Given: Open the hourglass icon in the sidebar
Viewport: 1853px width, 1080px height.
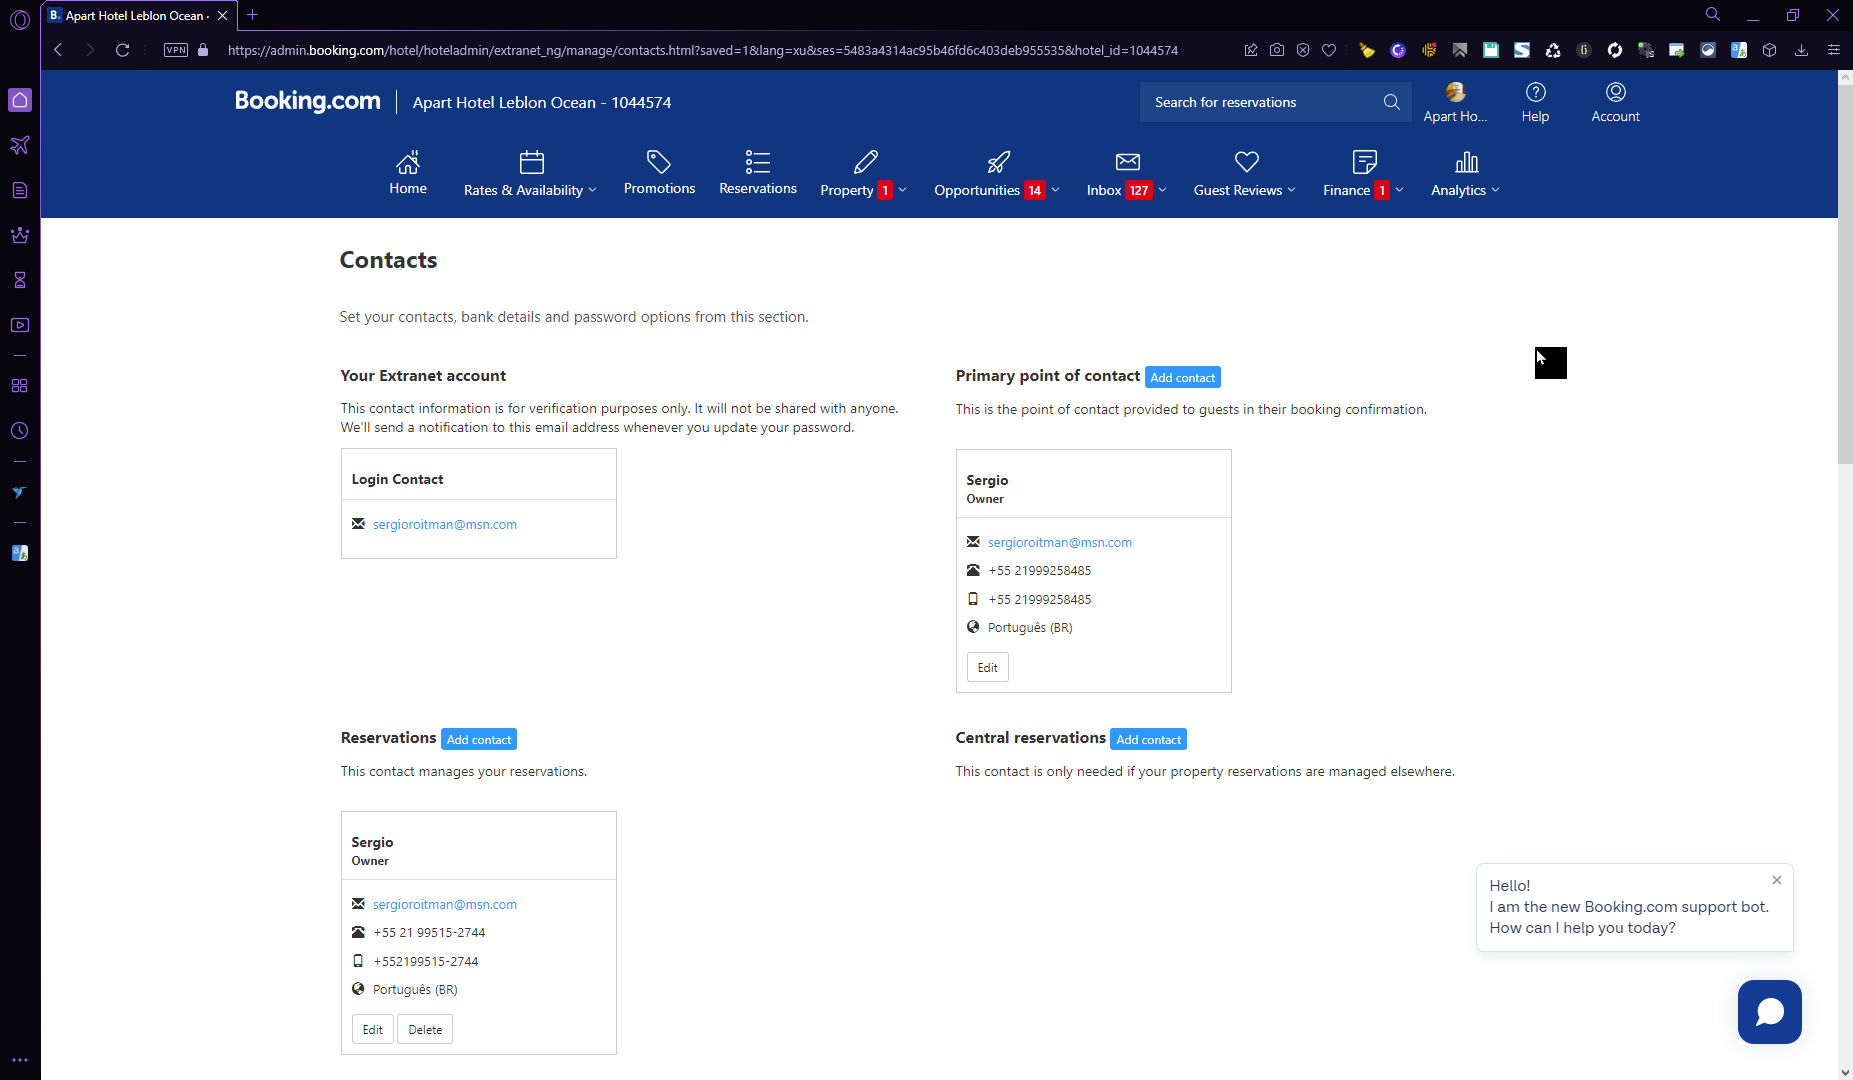Looking at the screenshot, I should tap(20, 280).
